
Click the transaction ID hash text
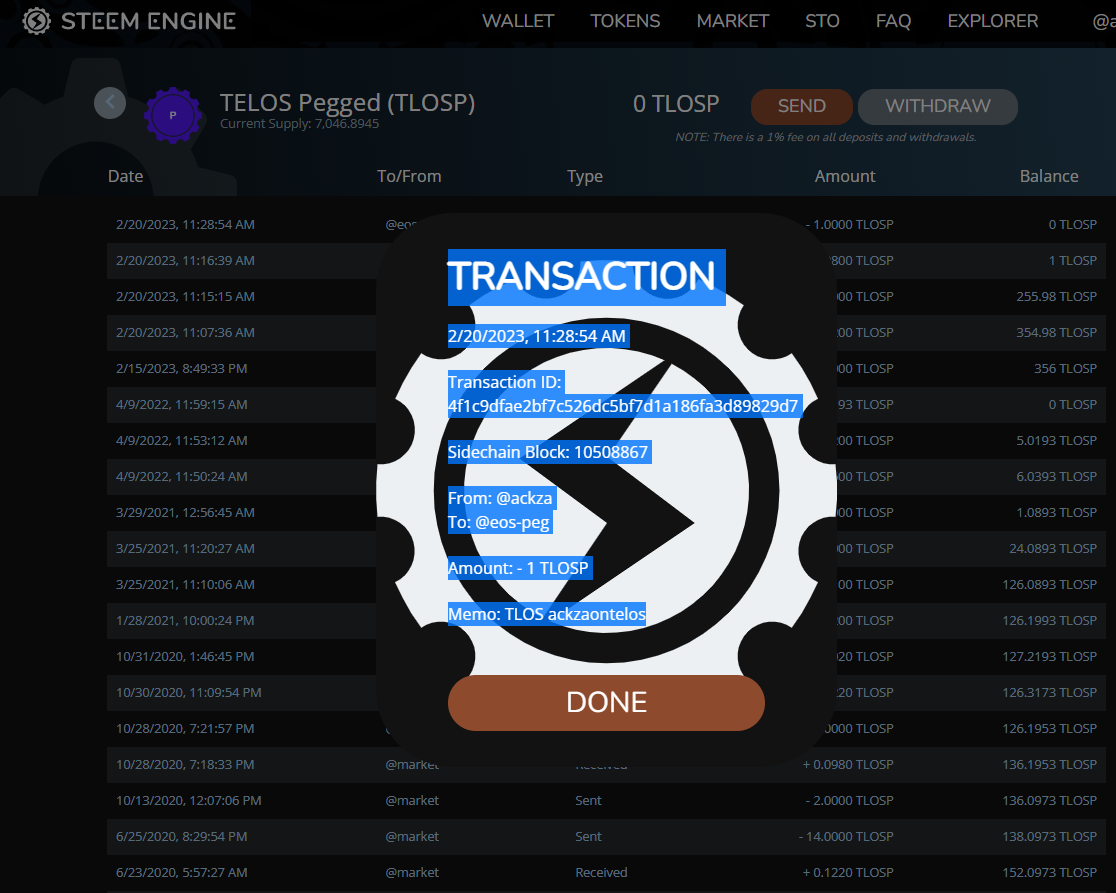point(623,406)
